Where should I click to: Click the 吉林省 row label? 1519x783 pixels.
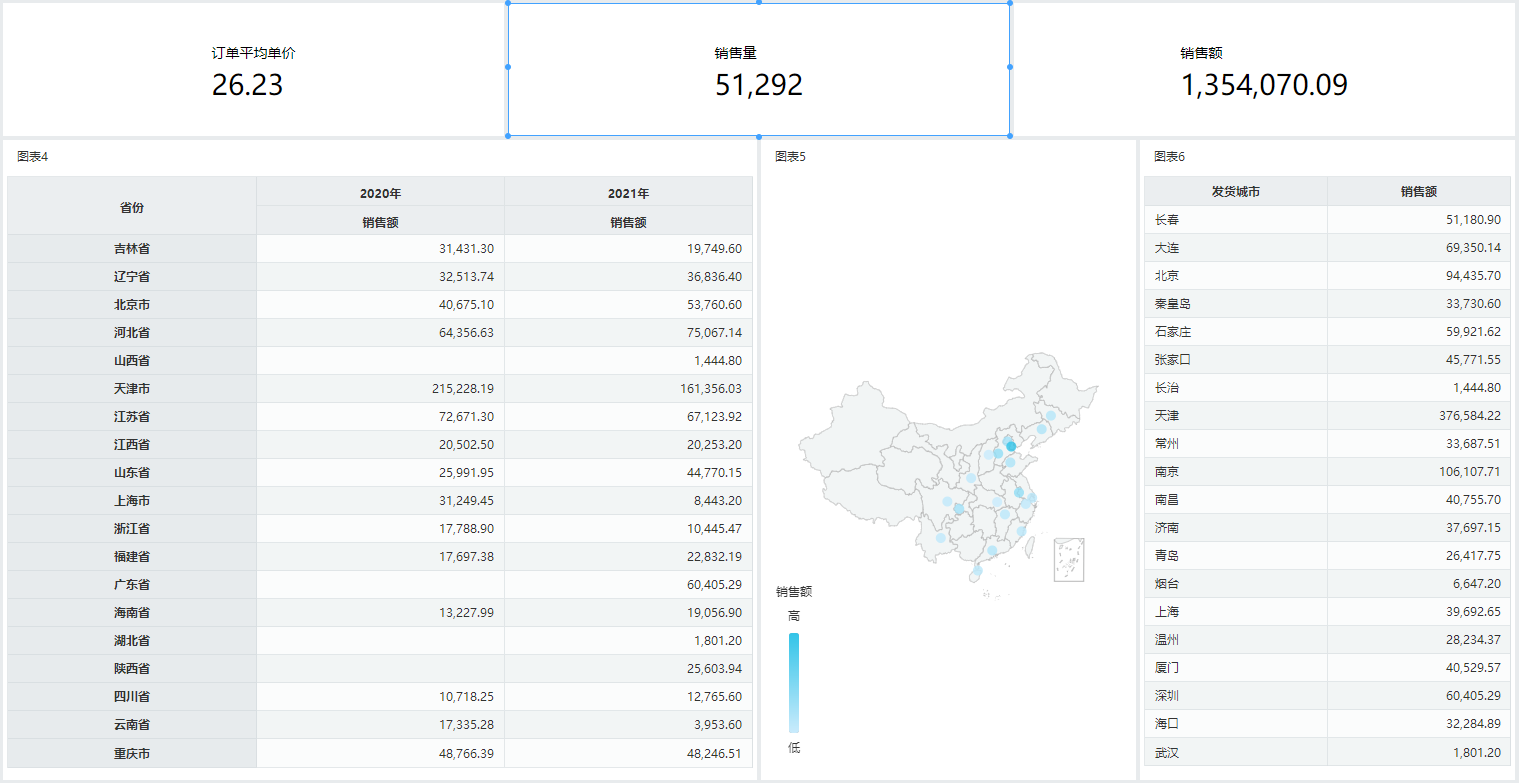point(132,248)
